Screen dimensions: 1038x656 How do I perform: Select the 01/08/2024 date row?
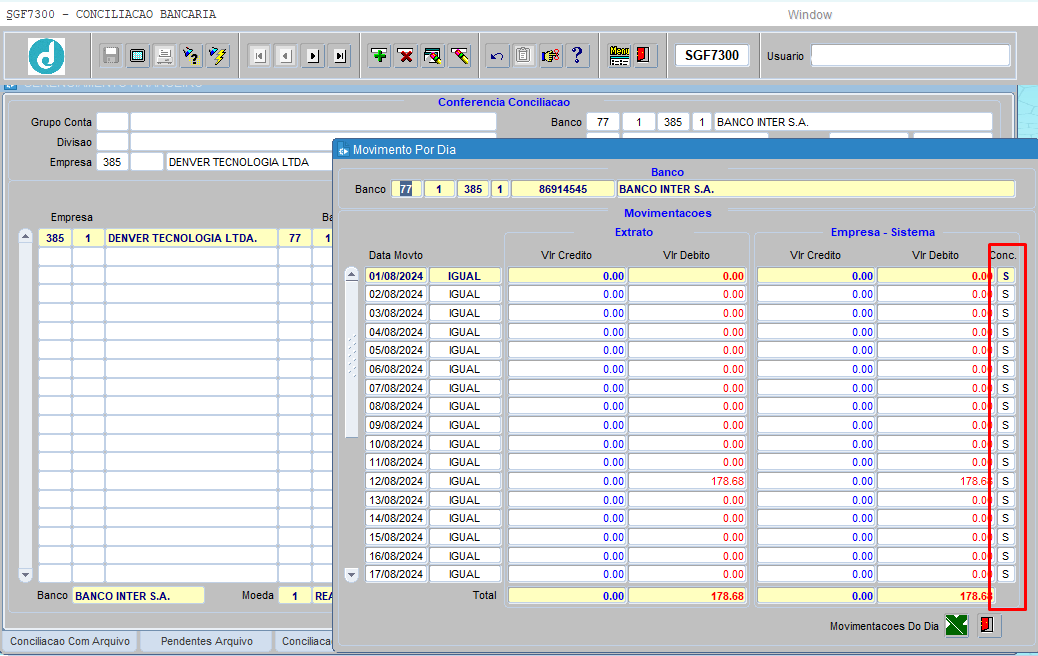pyautogui.click(x=396, y=276)
